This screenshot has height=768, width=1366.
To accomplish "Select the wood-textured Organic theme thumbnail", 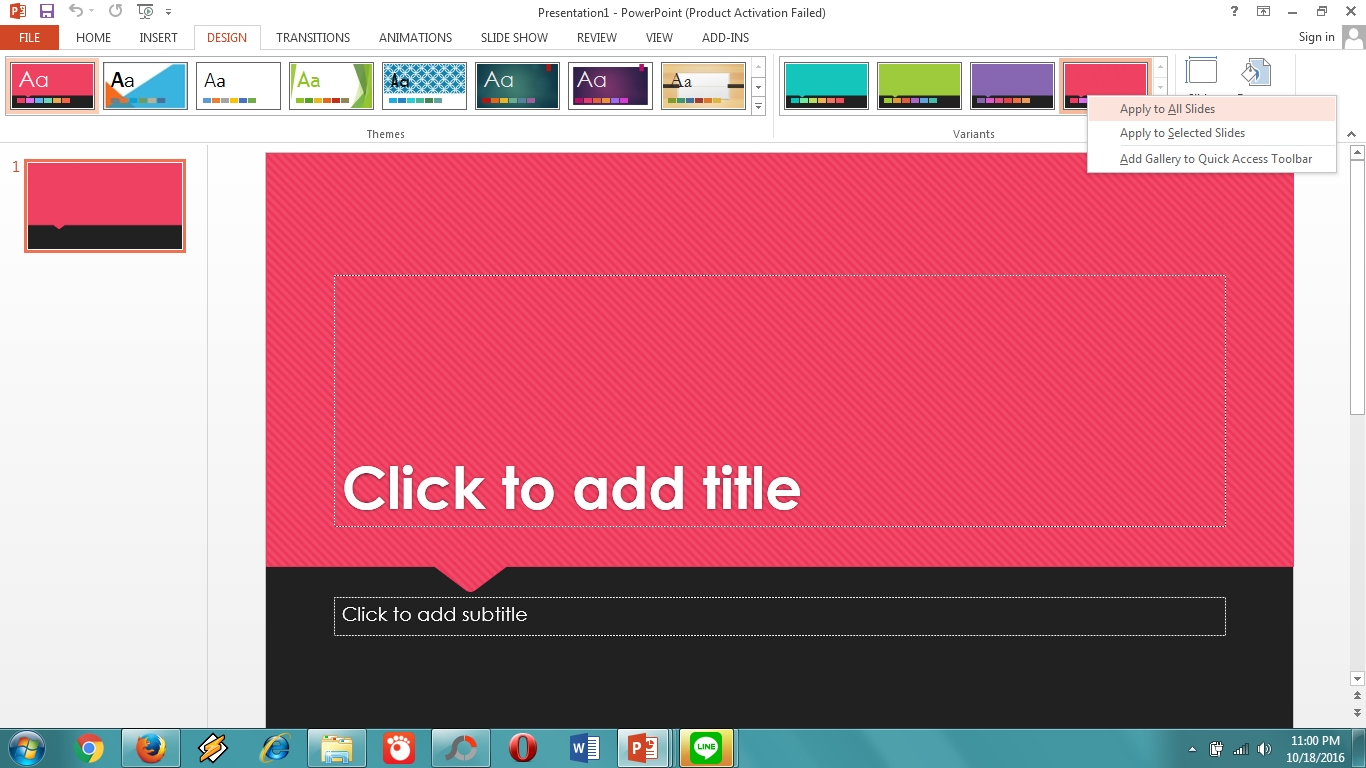I will click(703, 86).
